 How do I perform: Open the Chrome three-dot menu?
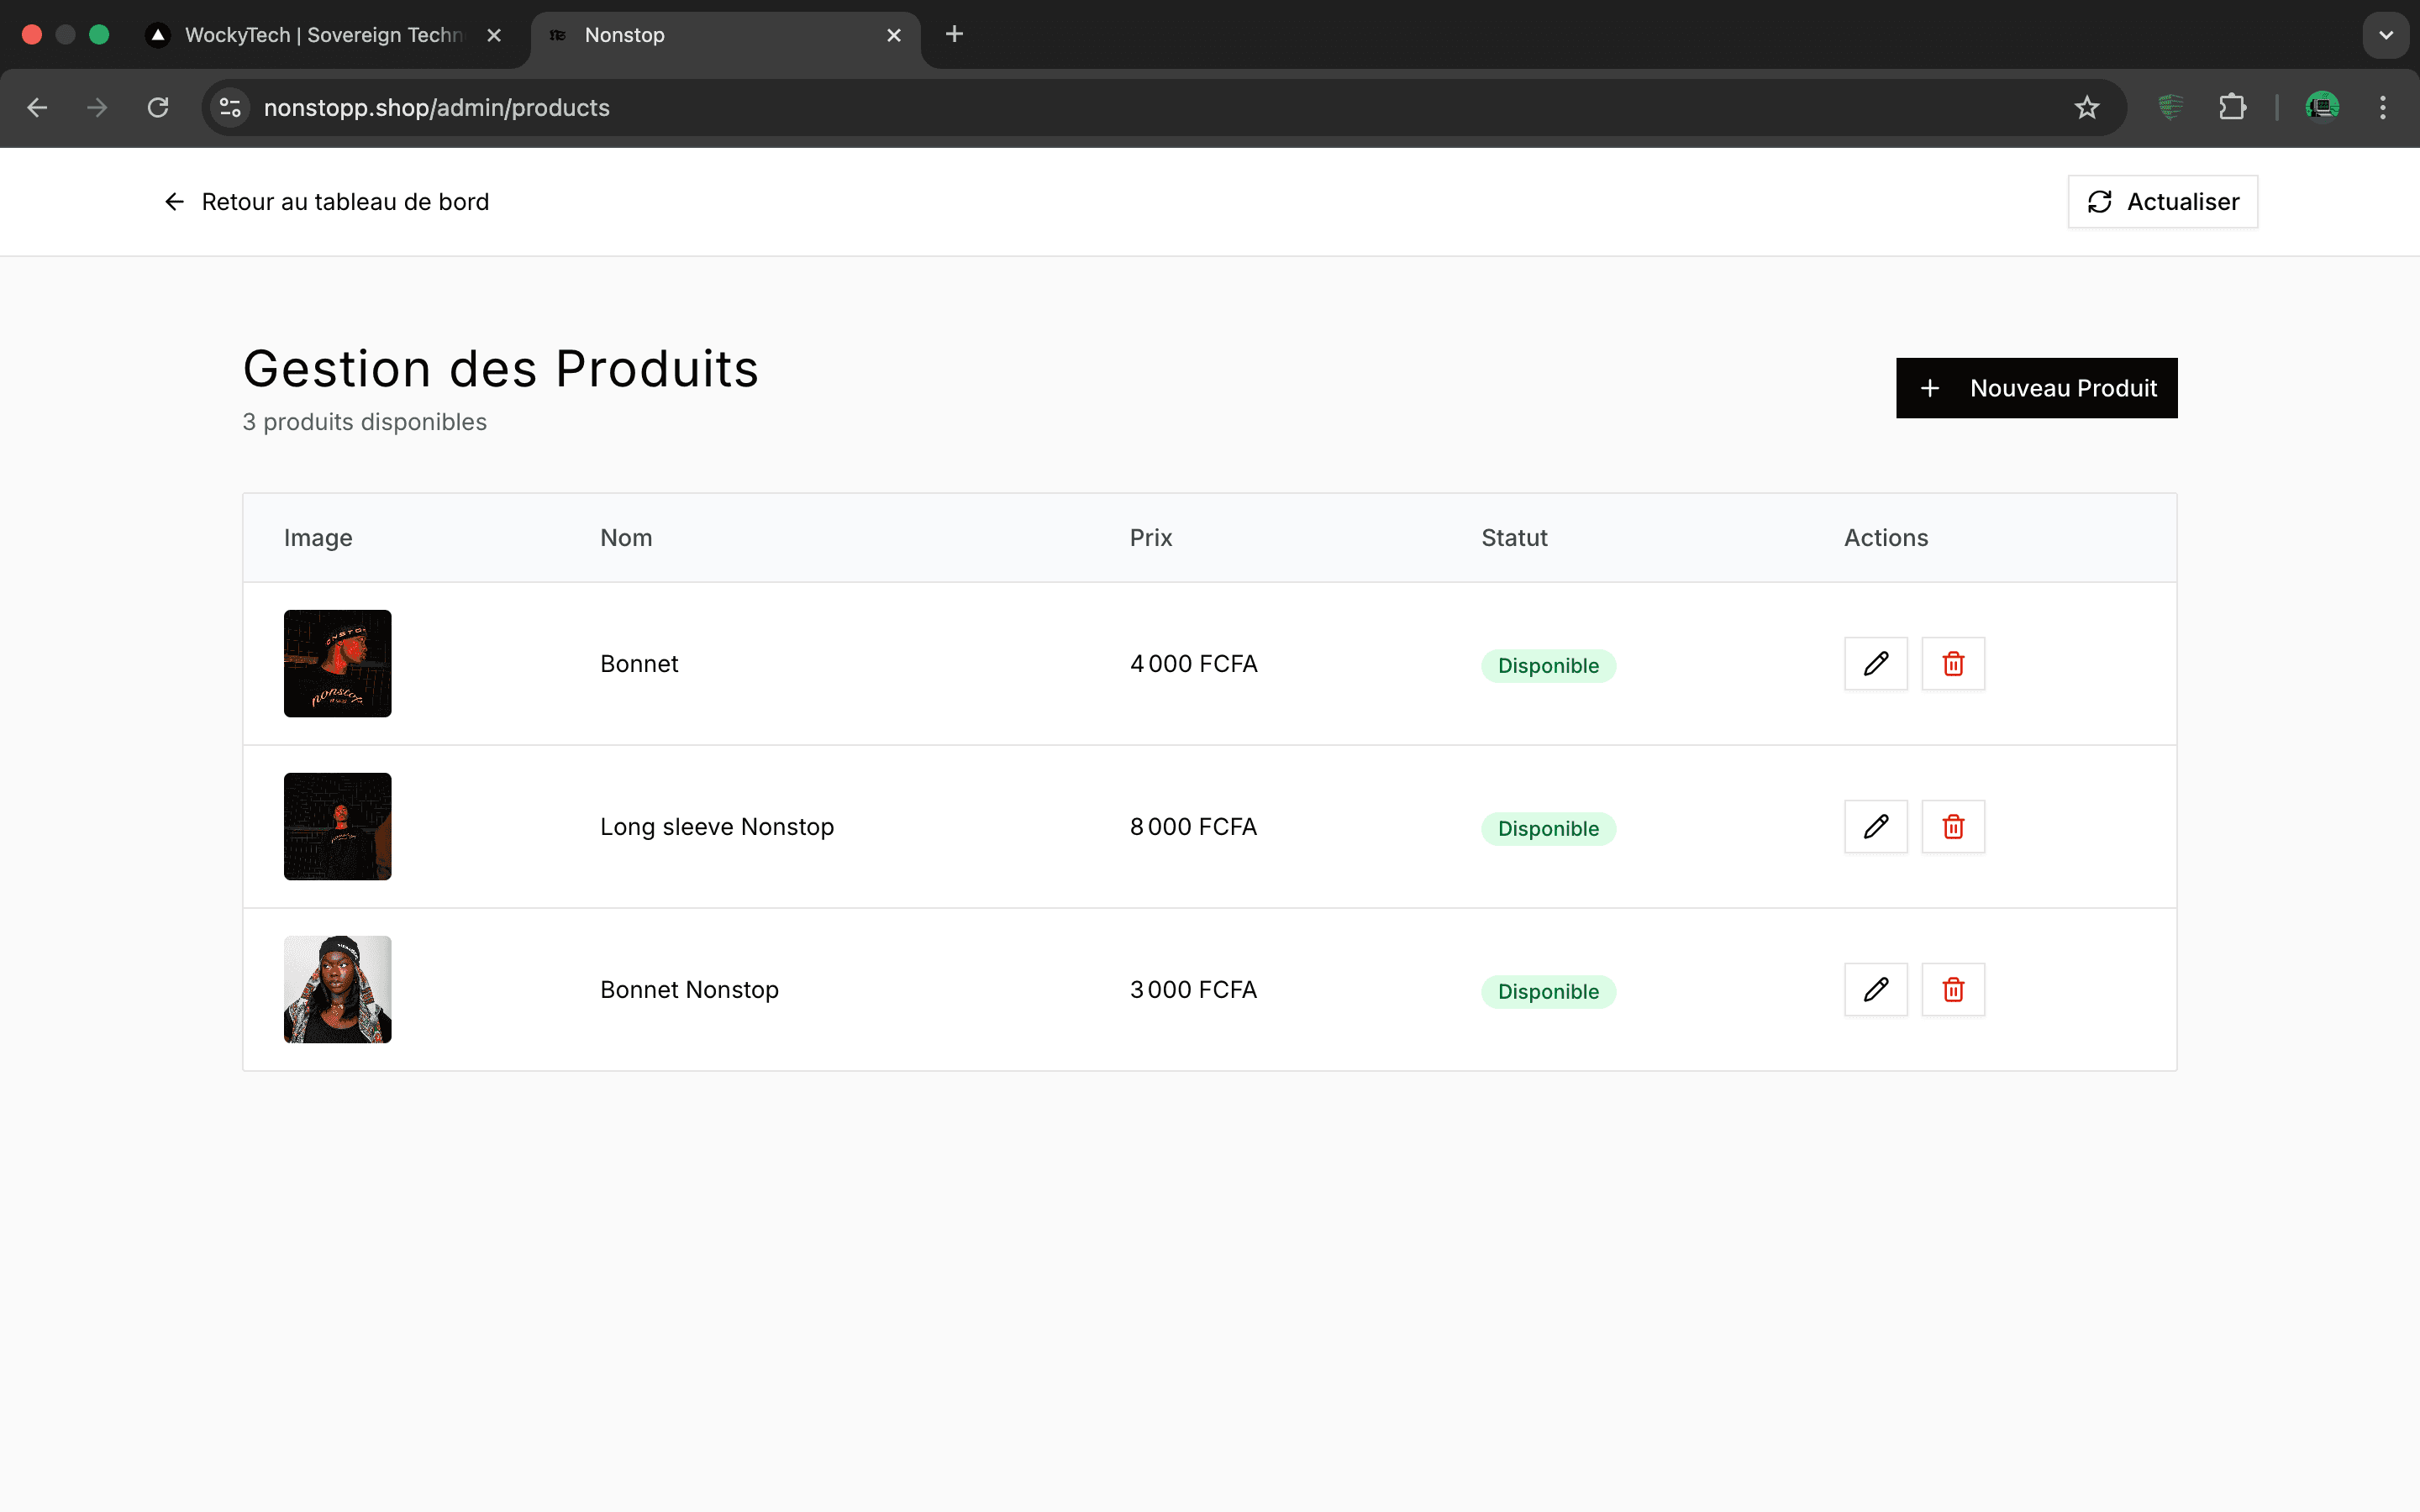(2383, 108)
